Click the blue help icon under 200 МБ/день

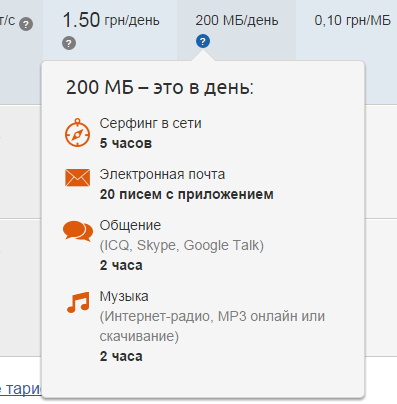point(203,41)
